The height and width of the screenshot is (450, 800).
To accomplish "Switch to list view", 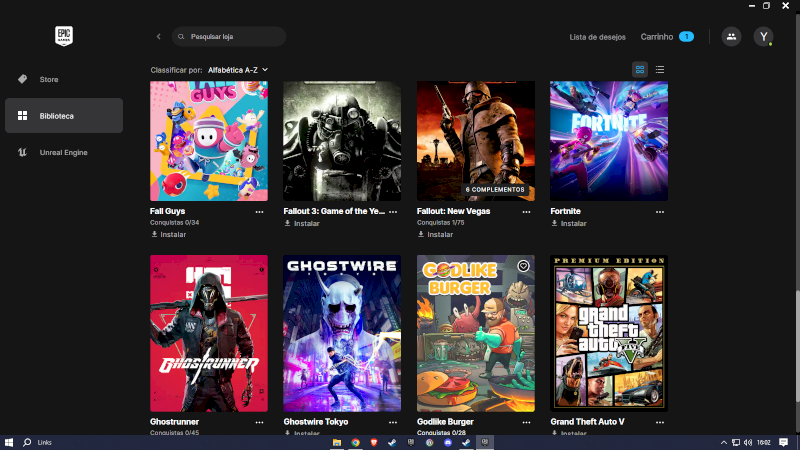I will (x=660, y=69).
